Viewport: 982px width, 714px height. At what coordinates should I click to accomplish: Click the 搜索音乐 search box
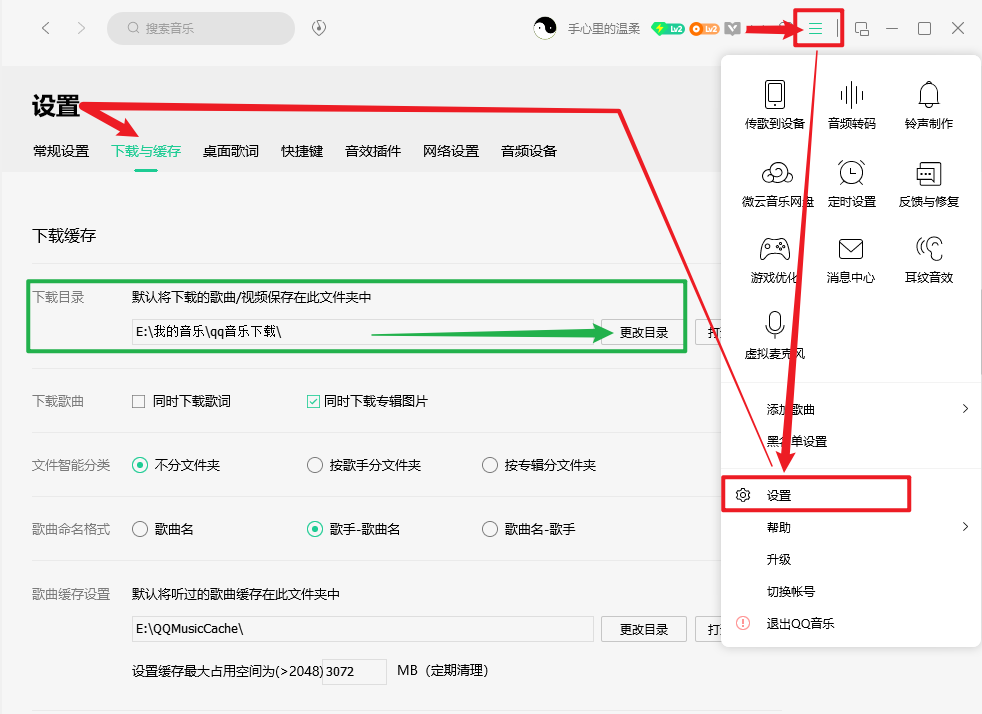coord(201,28)
